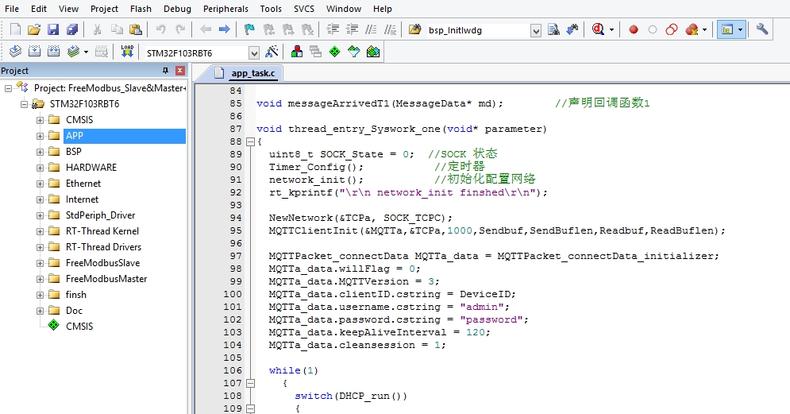Open Configuration with the wrench icon
790x414 pixels.
pos(762,29)
